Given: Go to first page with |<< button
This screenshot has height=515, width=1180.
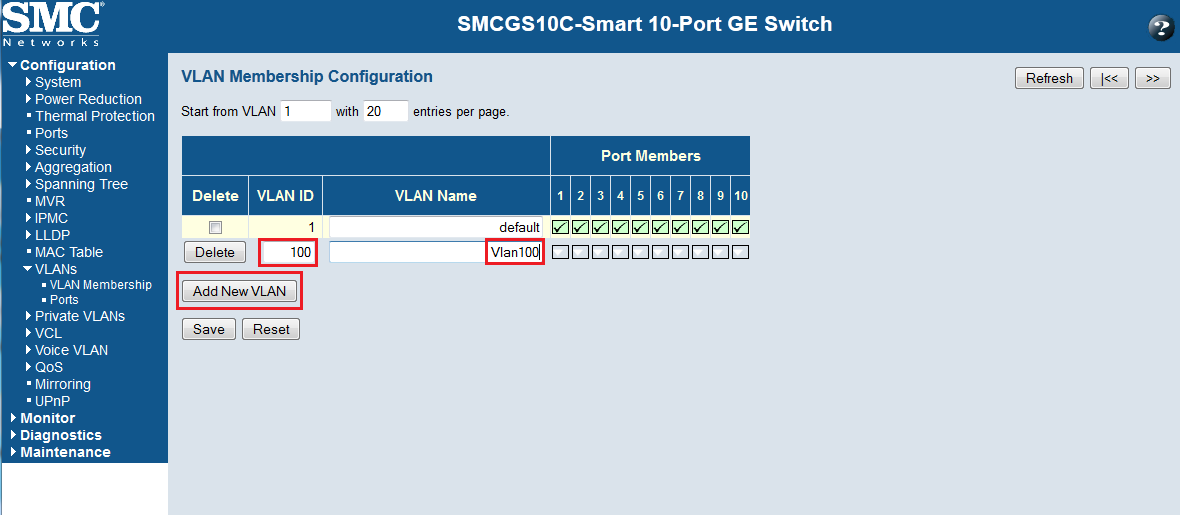Looking at the screenshot, I should 1109,79.
